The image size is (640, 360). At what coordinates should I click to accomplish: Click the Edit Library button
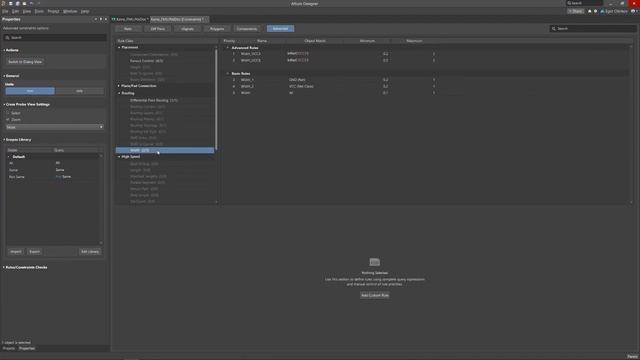click(x=90, y=252)
